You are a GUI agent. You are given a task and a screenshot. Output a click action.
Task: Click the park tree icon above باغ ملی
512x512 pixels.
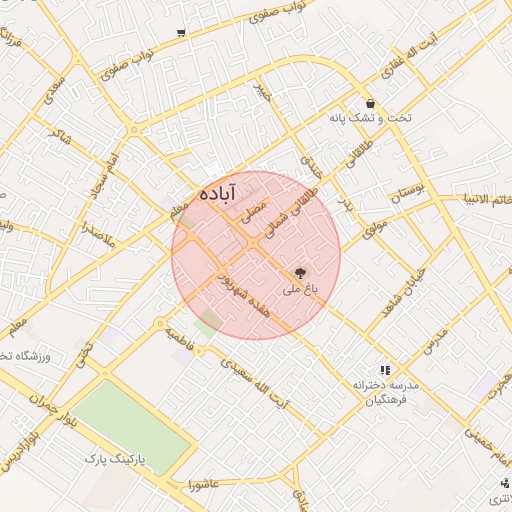(x=300, y=273)
